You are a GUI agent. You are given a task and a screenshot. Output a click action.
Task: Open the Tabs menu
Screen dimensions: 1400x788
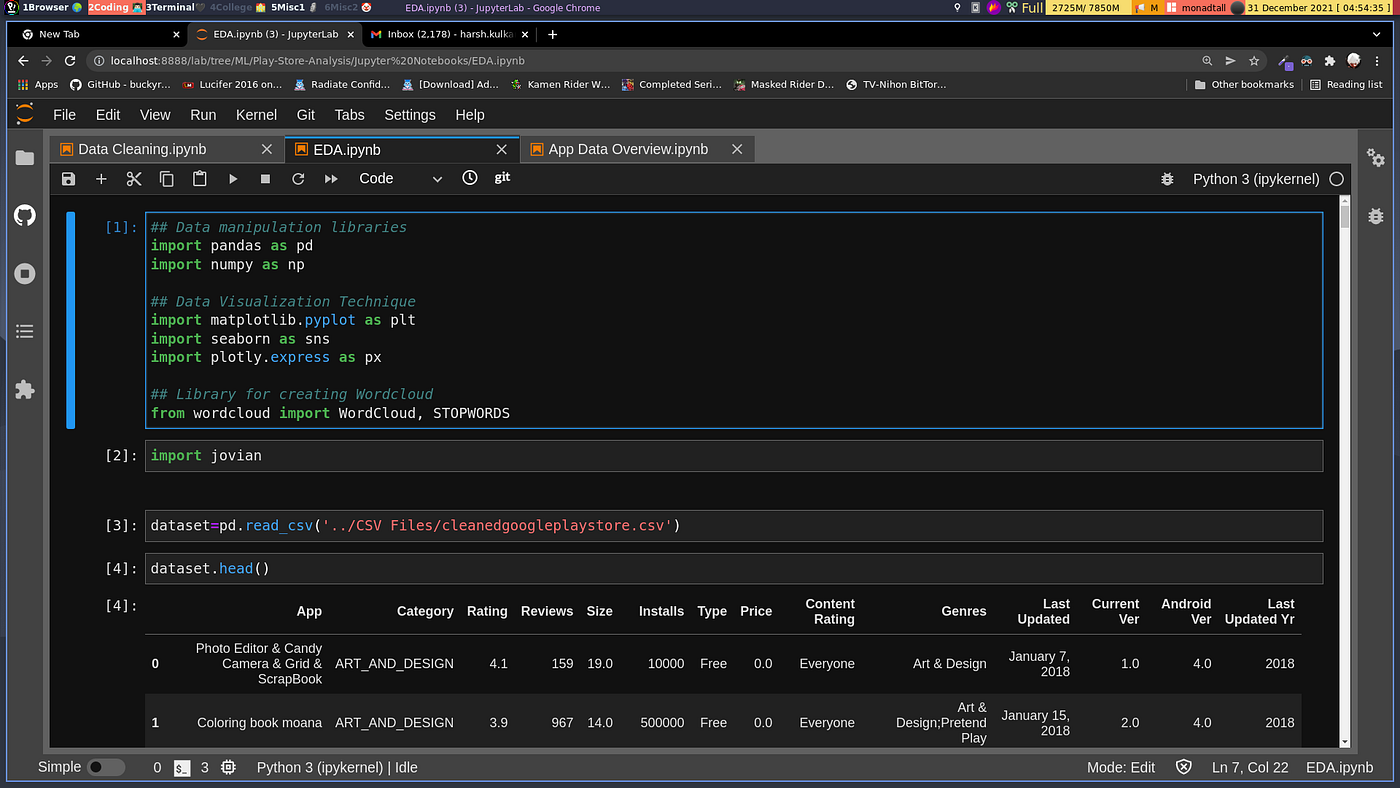(x=349, y=115)
